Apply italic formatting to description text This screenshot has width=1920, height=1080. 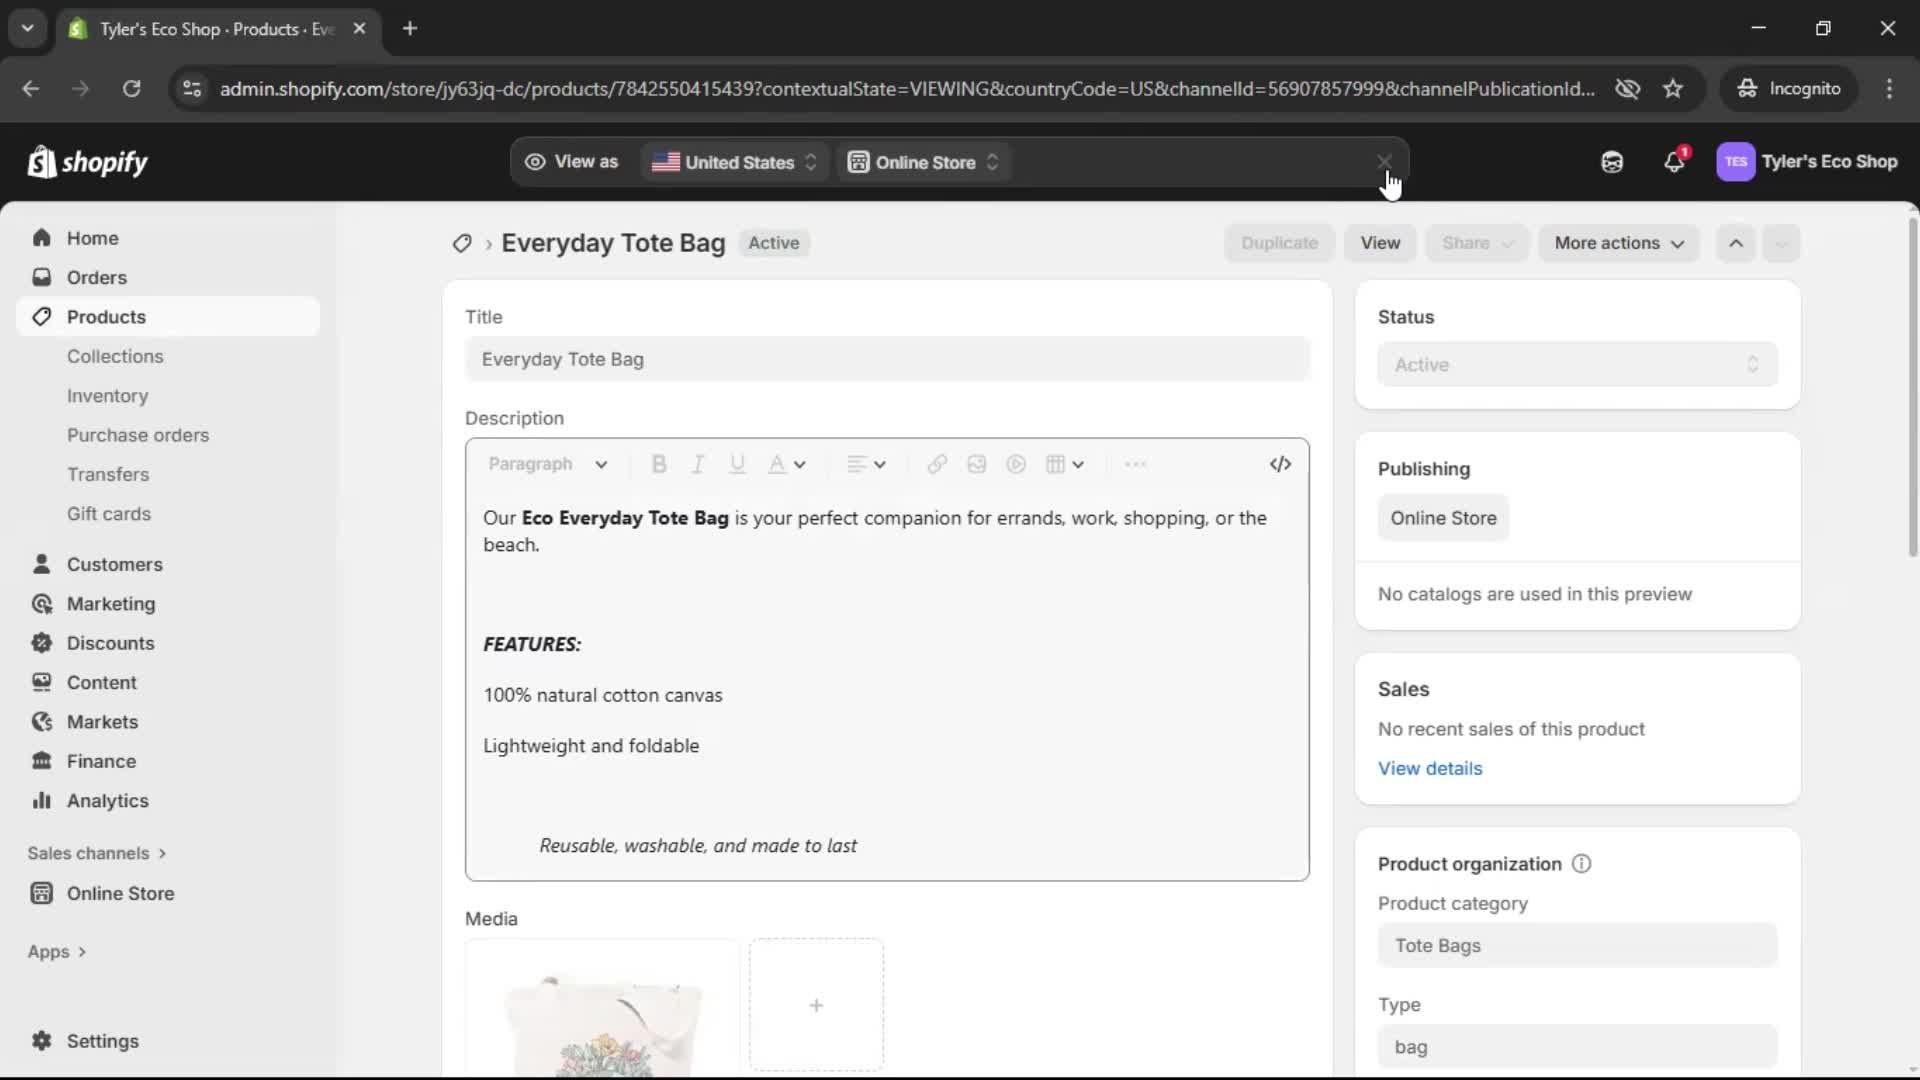pyautogui.click(x=697, y=464)
